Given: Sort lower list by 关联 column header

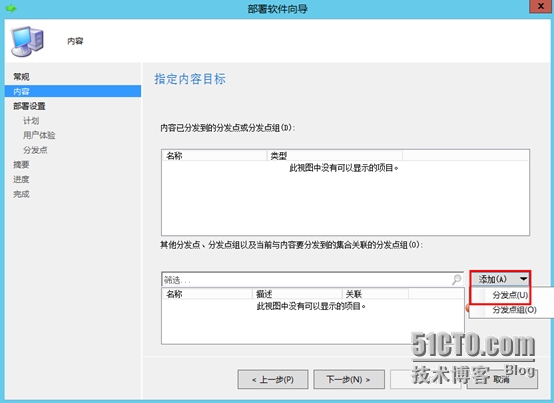Looking at the screenshot, I should coord(375,294).
